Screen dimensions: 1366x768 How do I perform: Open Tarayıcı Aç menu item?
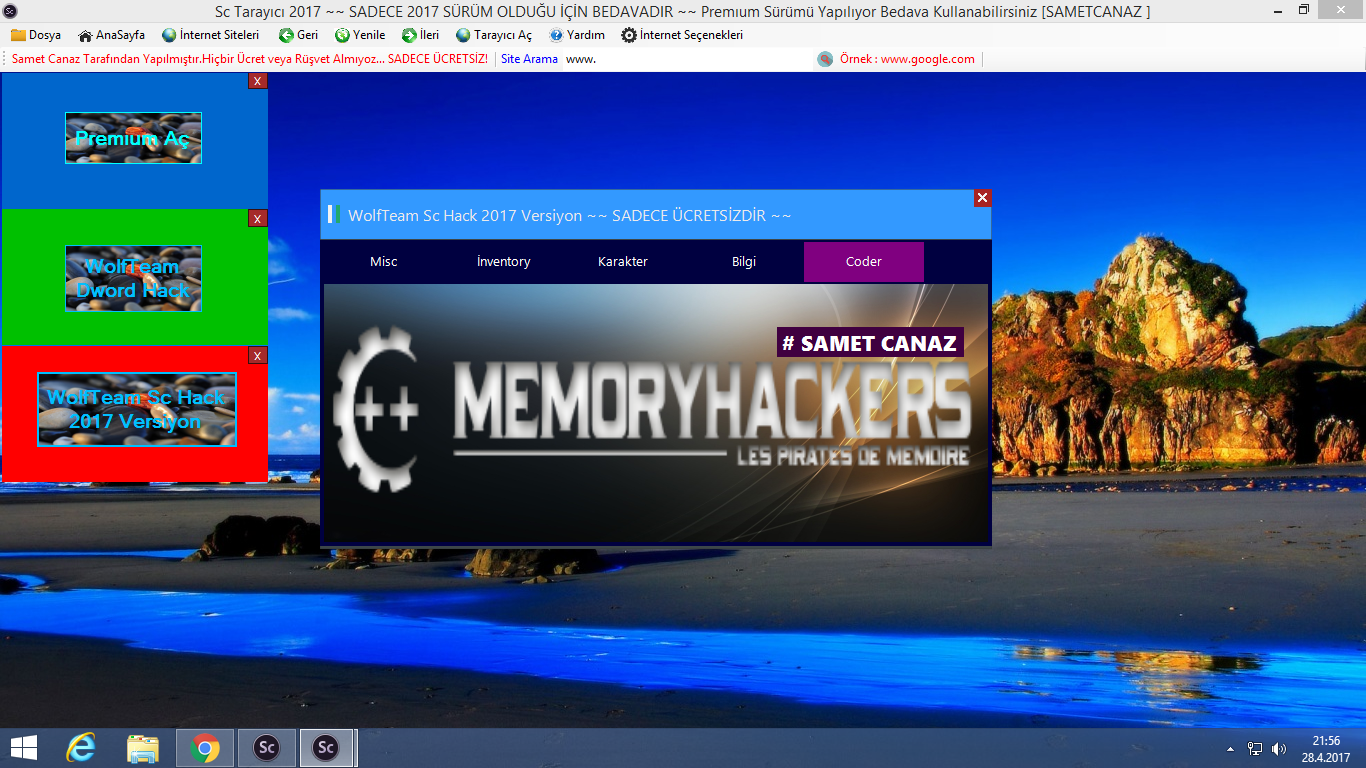(x=494, y=35)
